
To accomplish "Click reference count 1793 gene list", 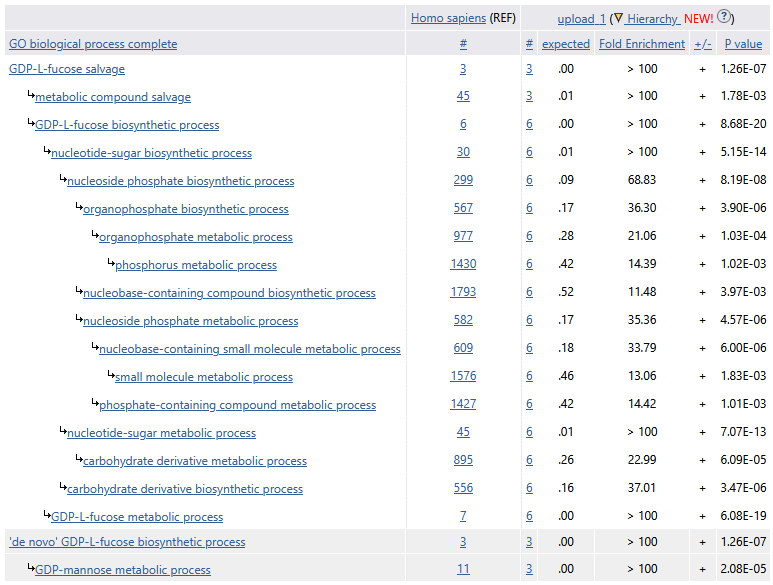I will point(463,293).
